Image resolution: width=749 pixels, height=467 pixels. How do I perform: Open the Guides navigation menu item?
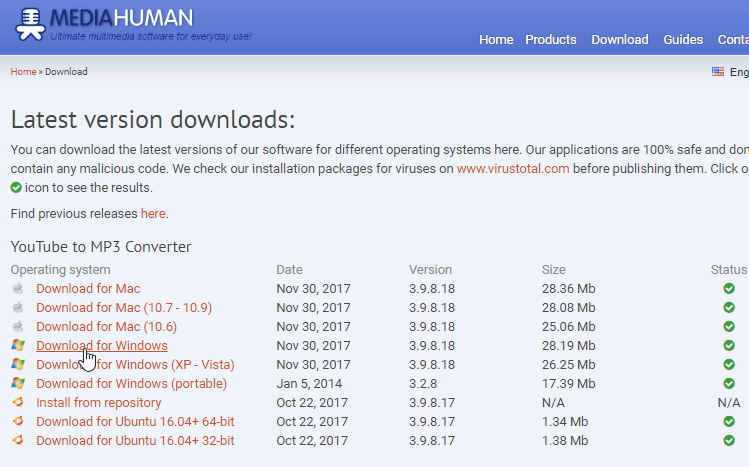tap(683, 40)
